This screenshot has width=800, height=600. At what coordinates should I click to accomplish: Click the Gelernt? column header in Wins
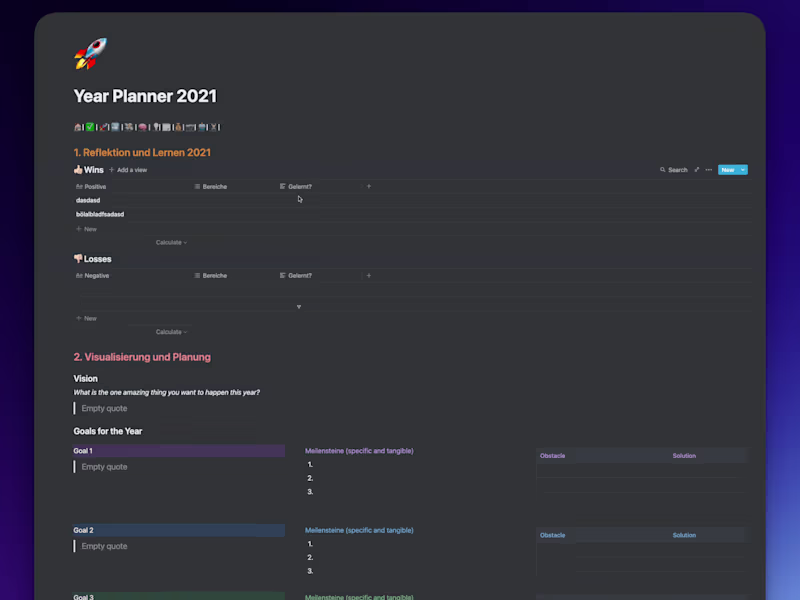coord(296,187)
